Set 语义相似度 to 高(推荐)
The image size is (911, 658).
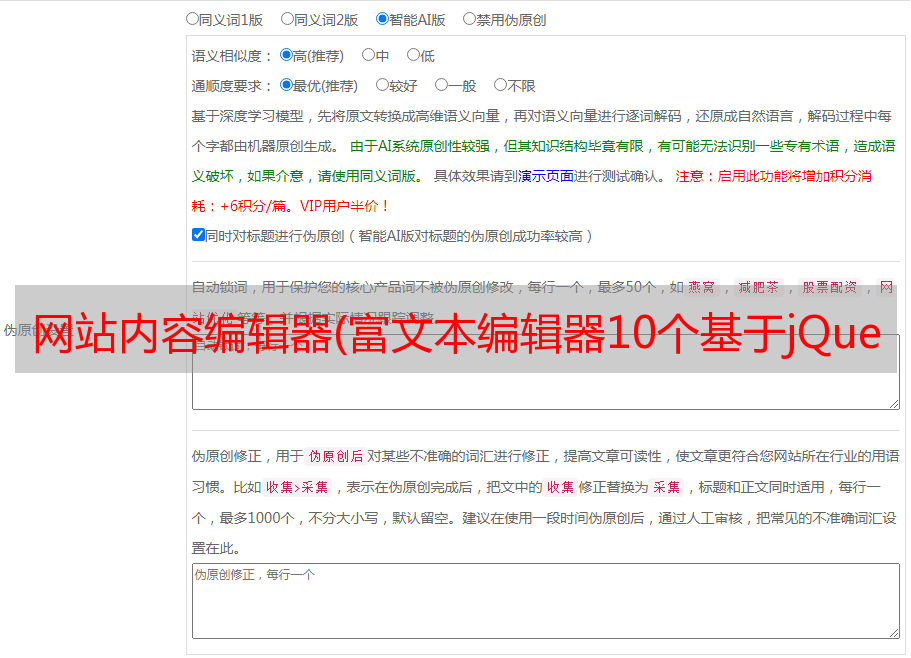286,55
